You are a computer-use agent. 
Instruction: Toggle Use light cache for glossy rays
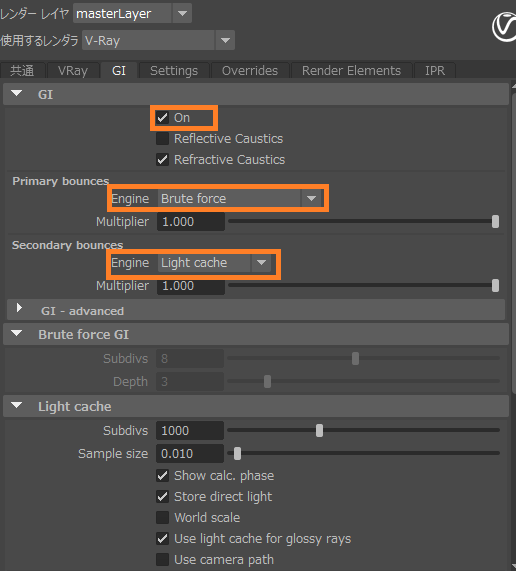pos(162,539)
